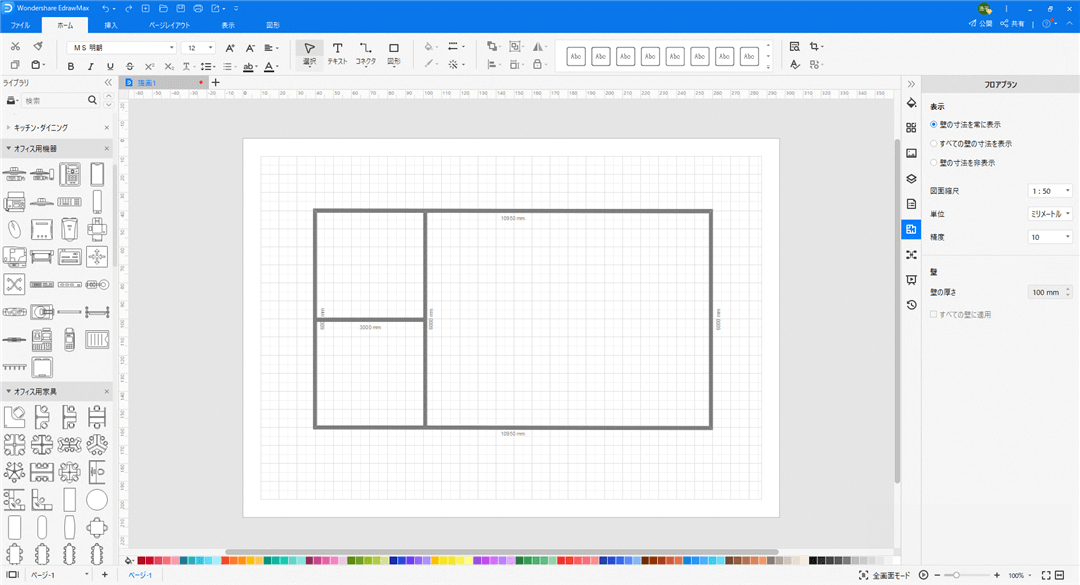Open the 図面縮尺 1:50 scale dropdown
The image size is (1080, 585).
(1050, 190)
